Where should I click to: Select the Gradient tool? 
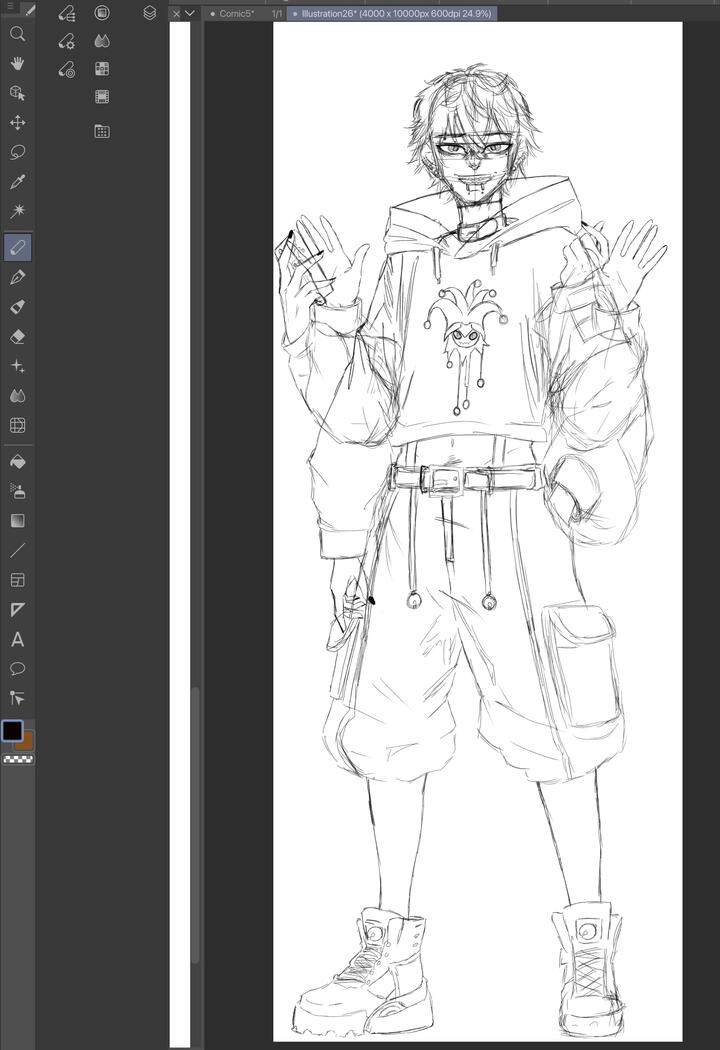17,521
